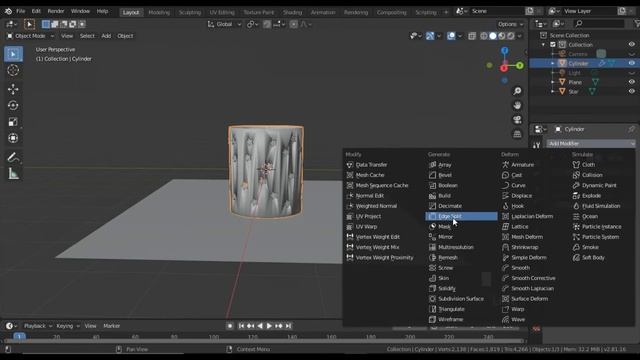Open the timeline View menu

coord(90,326)
